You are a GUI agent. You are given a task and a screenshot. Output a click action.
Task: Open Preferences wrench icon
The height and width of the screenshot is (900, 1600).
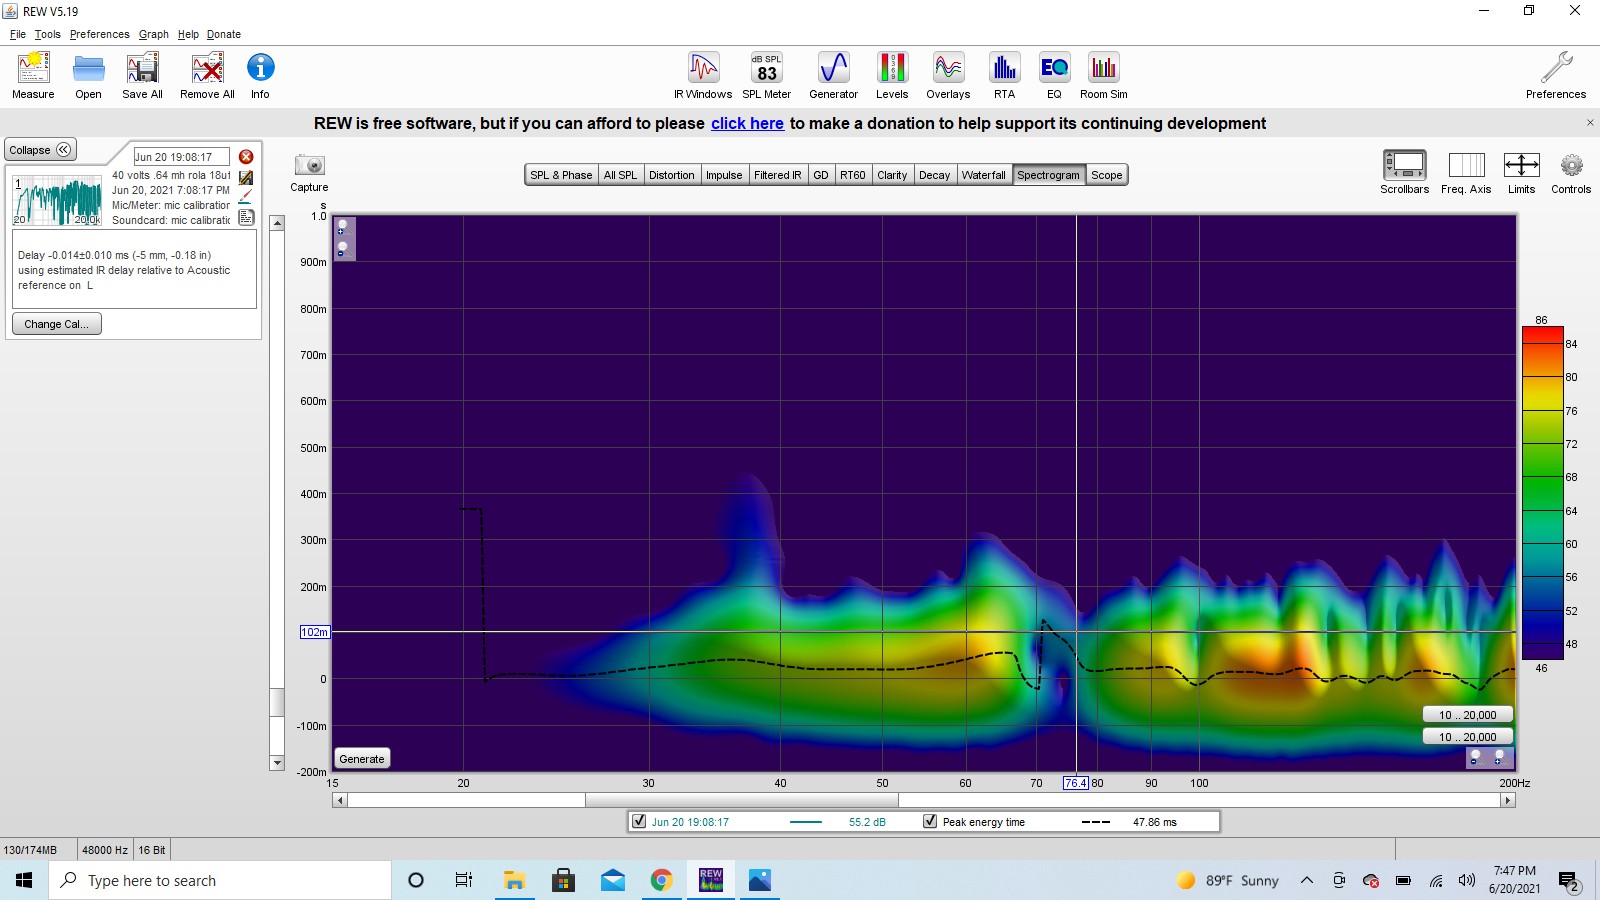pyautogui.click(x=1556, y=68)
